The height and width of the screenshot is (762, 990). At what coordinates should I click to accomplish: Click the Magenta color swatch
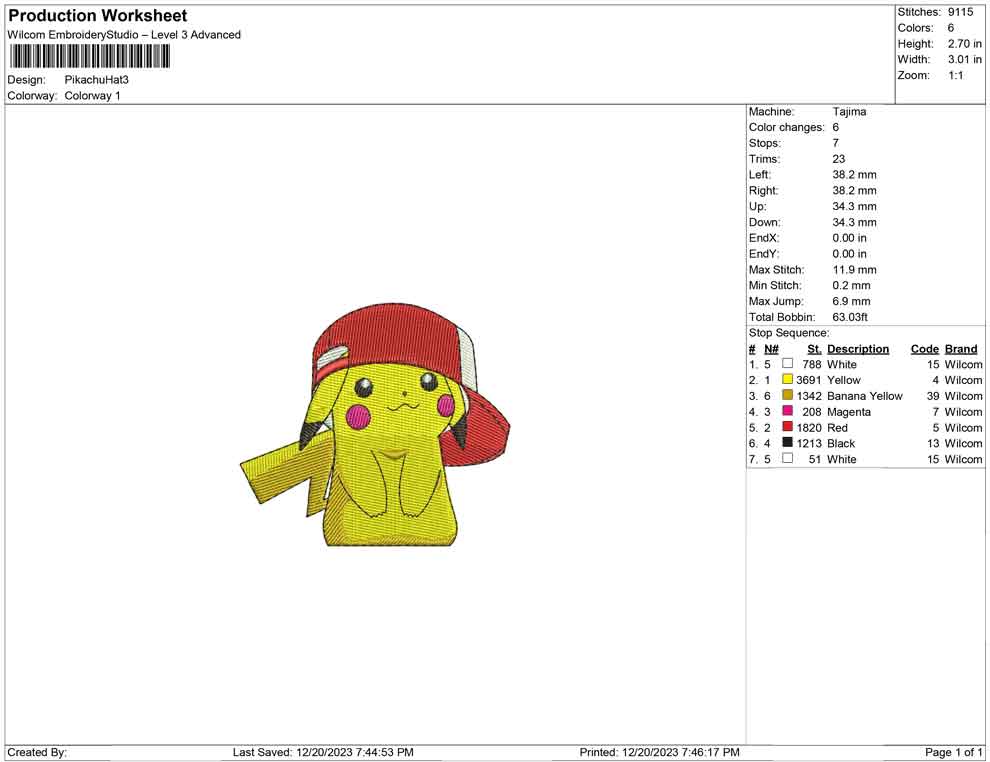click(x=787, y=411)
